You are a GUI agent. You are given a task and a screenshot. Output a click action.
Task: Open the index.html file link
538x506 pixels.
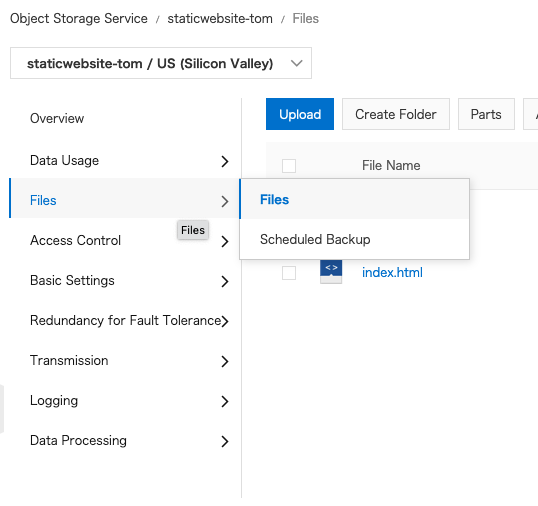392,272
